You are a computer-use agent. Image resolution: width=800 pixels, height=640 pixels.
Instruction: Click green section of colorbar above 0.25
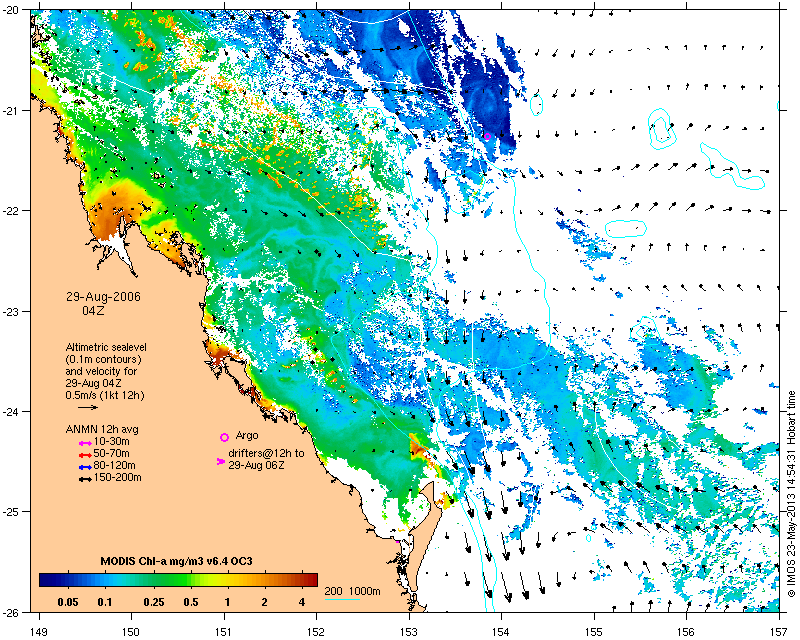(x=154, y=580)
